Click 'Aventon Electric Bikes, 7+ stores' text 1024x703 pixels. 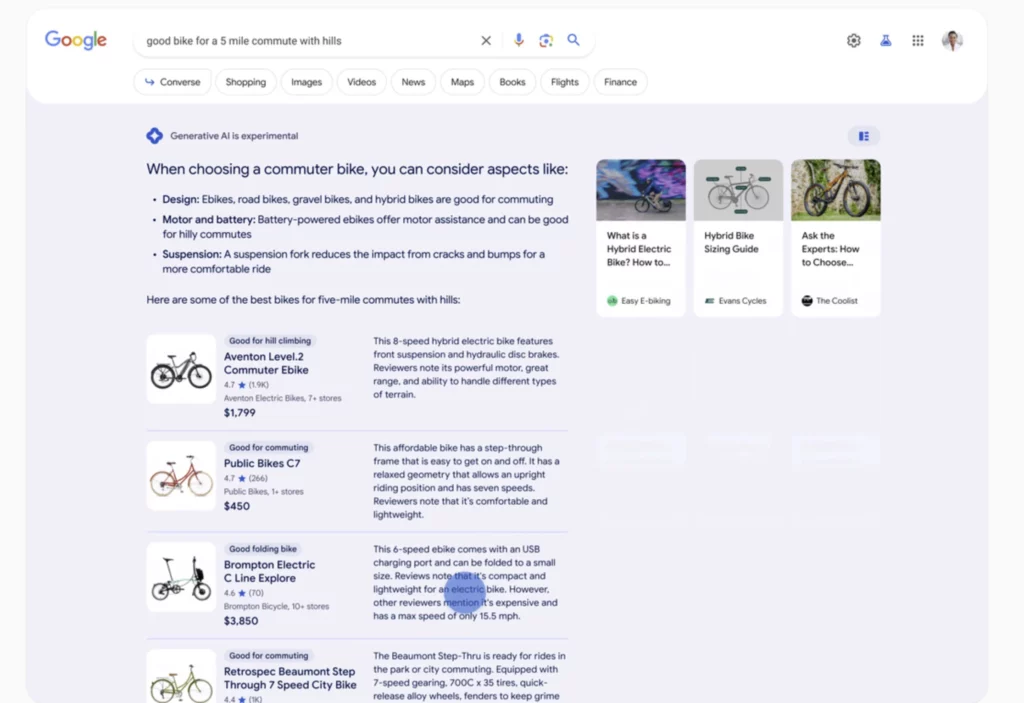click(282, 398)
